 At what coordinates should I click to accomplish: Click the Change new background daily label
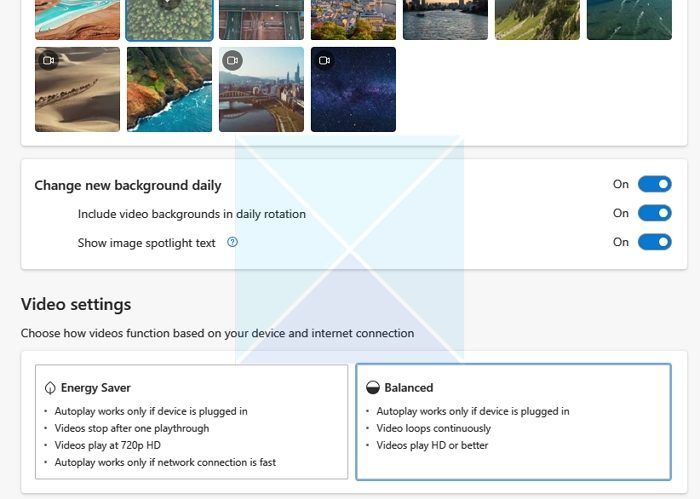[128, 185]
